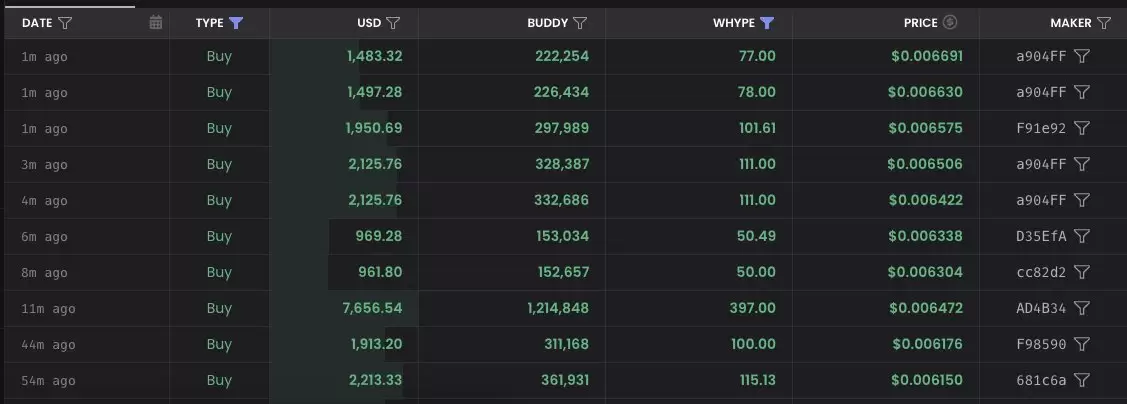Click the 7,656.54 USD volume bar
Image resolution: width=1127 pixels, height=404 pixels.
(x=344, y=308)
